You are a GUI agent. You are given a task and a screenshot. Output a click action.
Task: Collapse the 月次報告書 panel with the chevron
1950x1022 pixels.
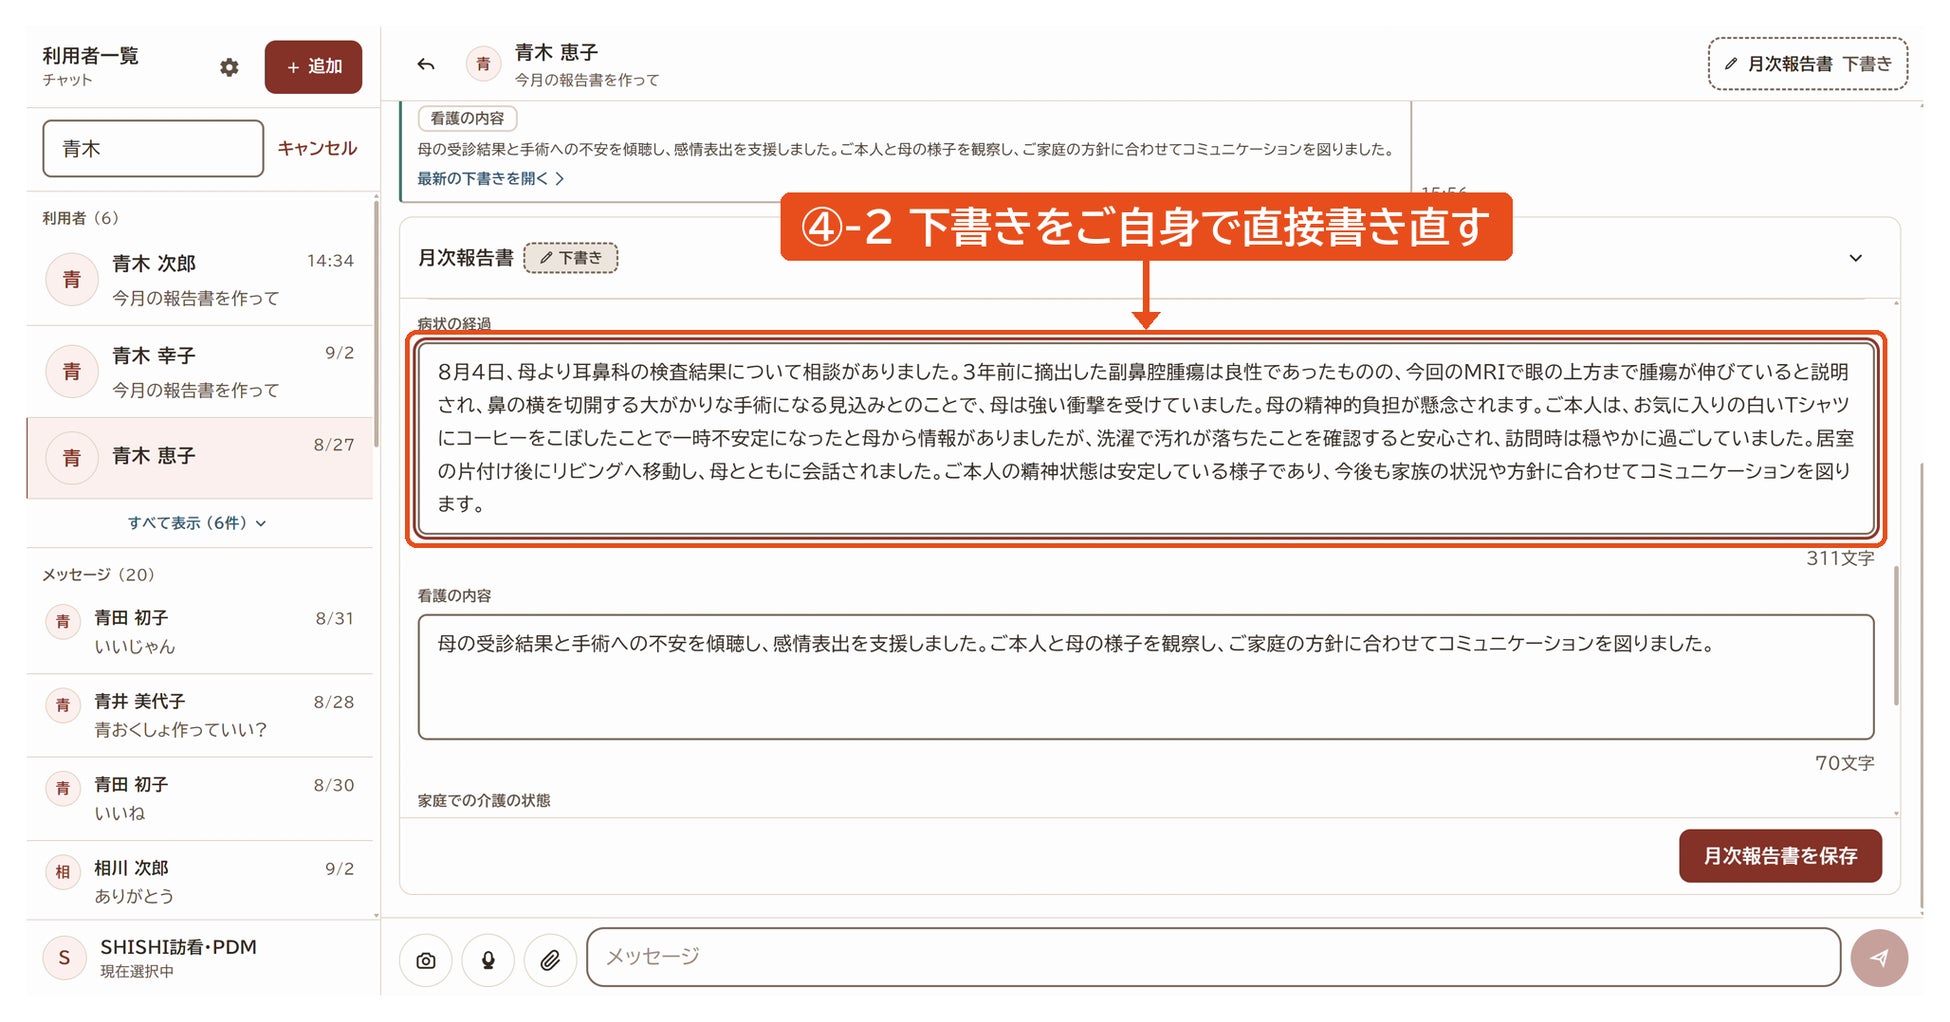click(x=1855, y=258)
